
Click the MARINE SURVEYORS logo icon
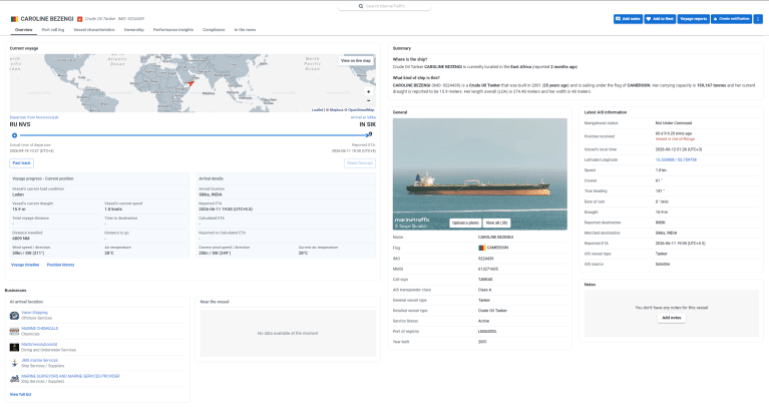(x=14, y=379)
